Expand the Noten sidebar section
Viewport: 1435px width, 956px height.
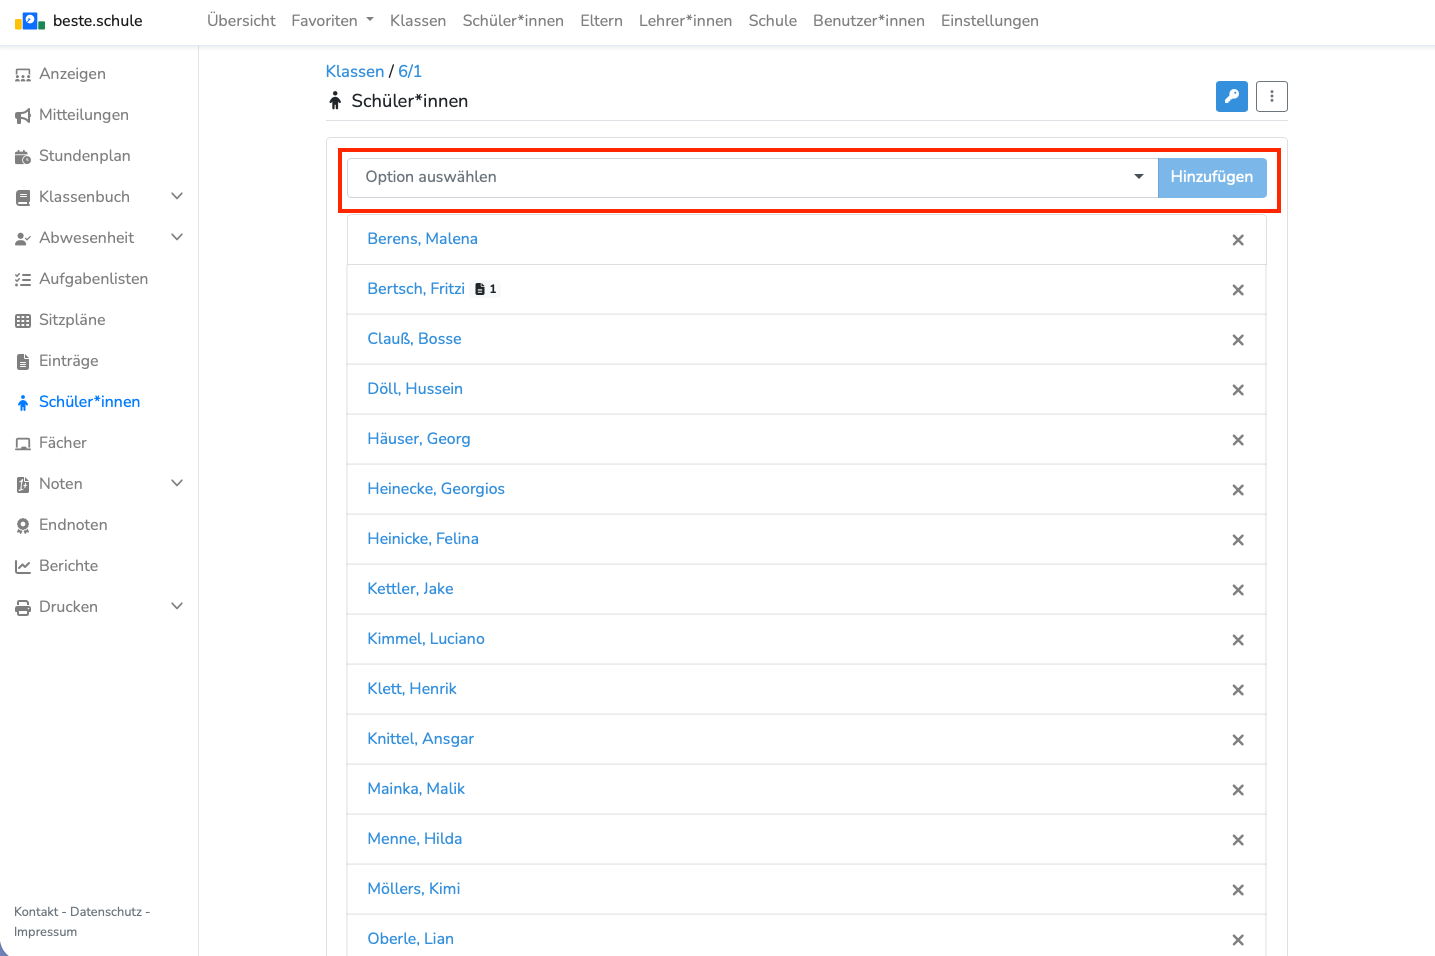coord(177,484)
